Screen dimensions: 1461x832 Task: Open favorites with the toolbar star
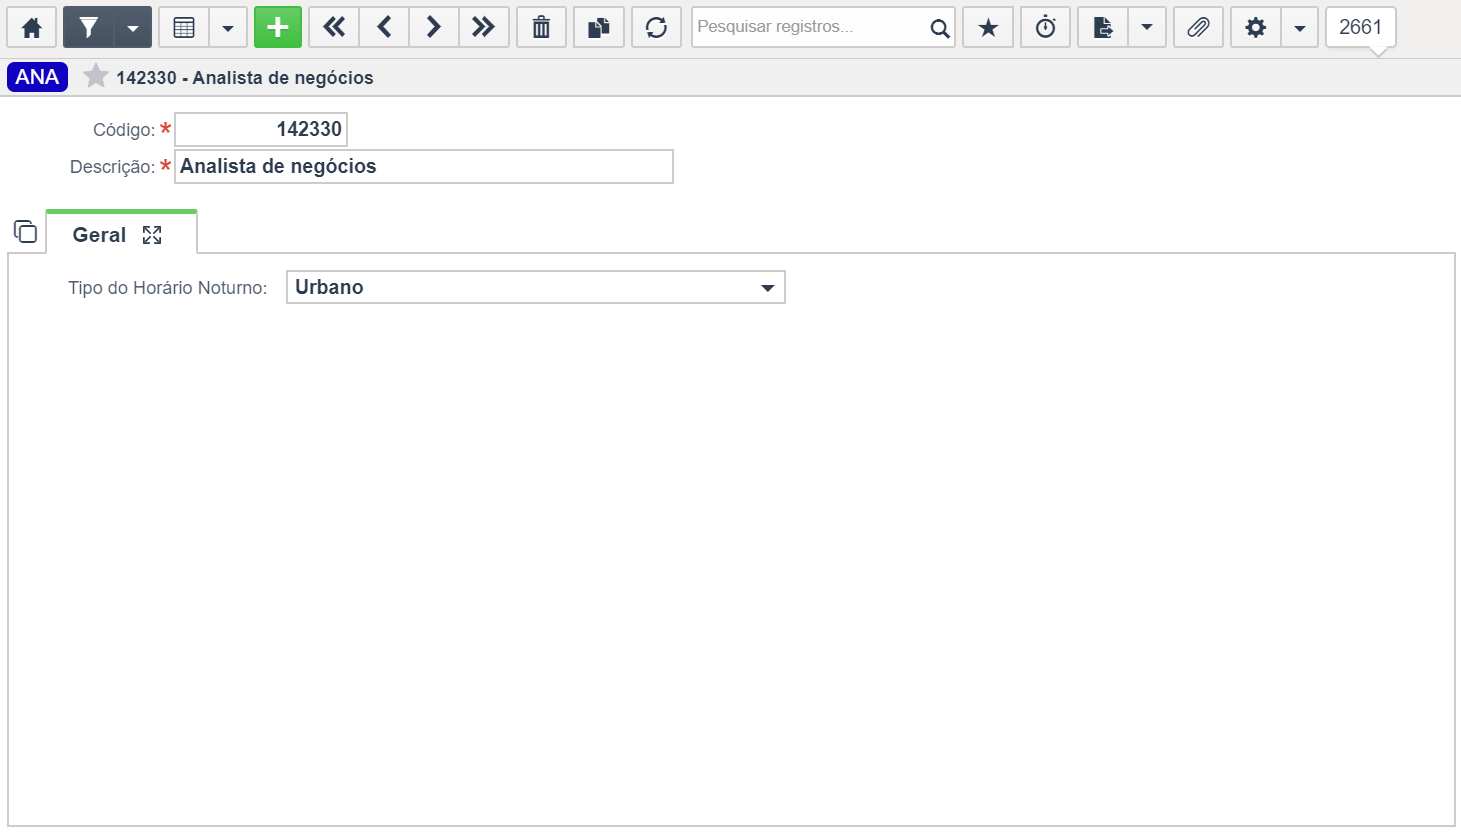[988, 28]
